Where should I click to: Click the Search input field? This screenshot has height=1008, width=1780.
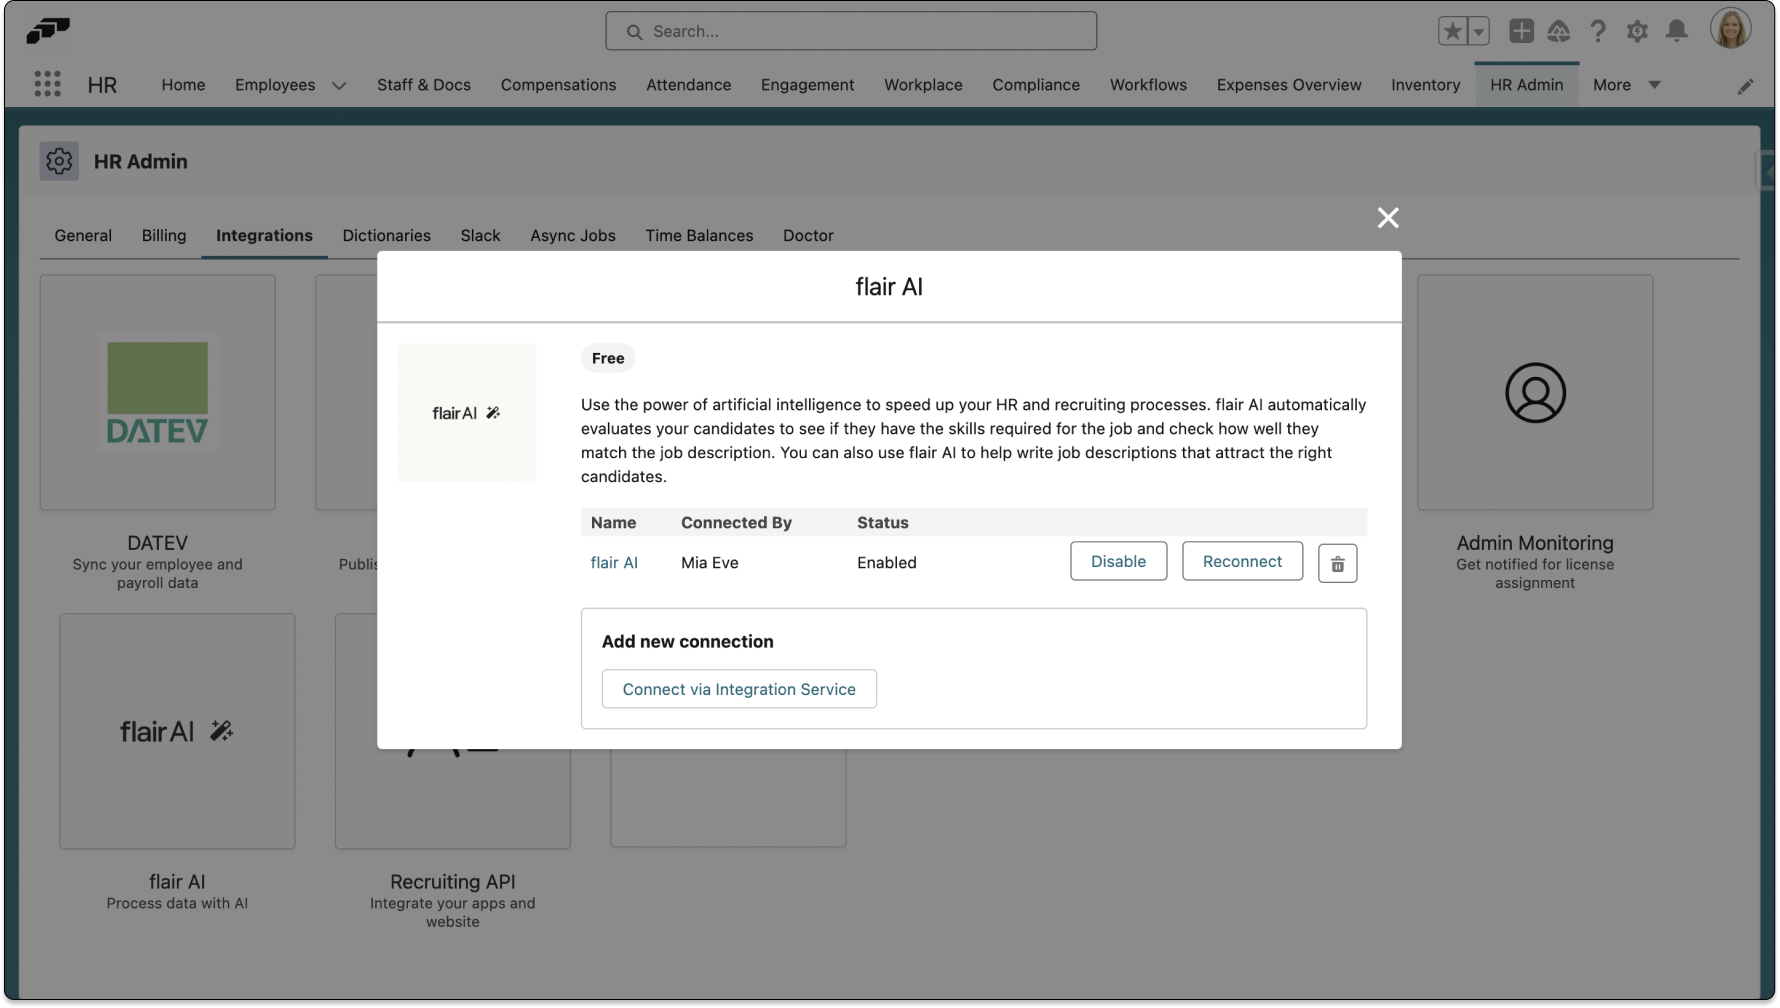(850, 32)
